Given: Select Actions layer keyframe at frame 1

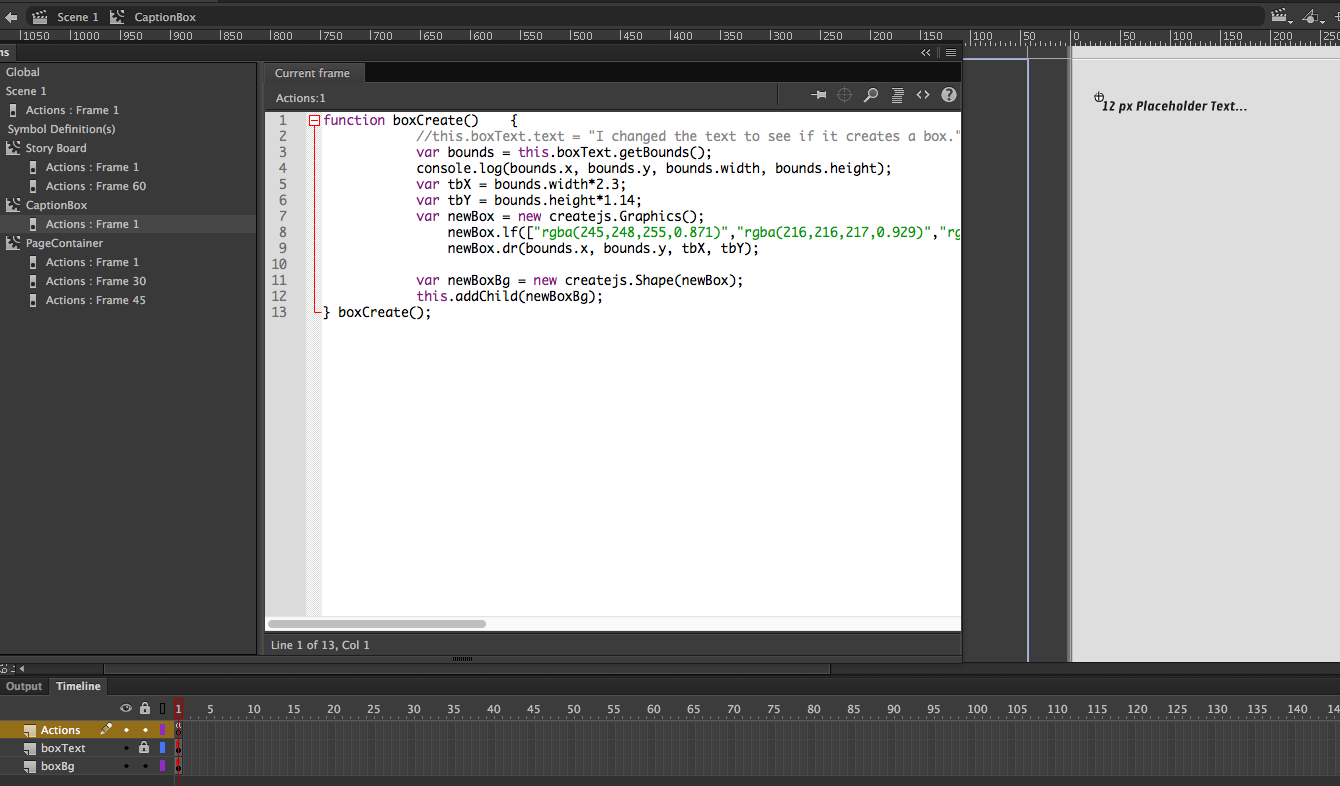Looking at the screenshot, I should pos(178,730).
